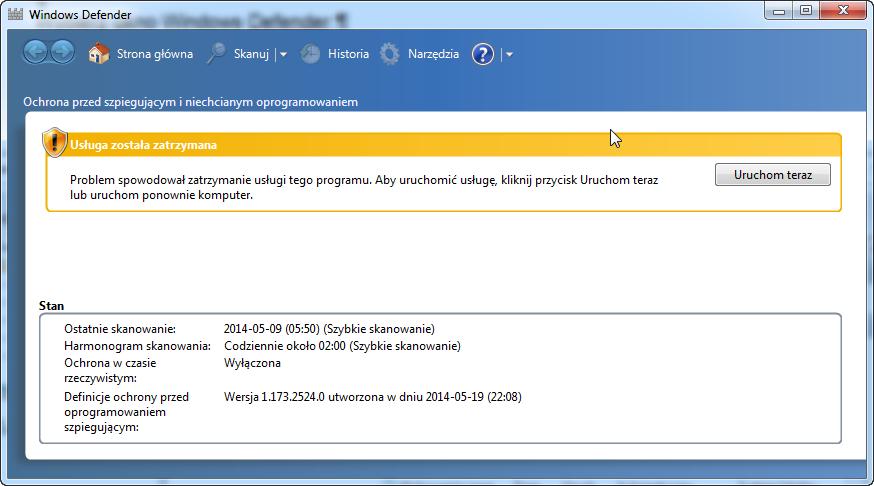Click 'Usługa została zatrzymana' heading
Viewport: 874px width, 486px height.
[143, 145]
